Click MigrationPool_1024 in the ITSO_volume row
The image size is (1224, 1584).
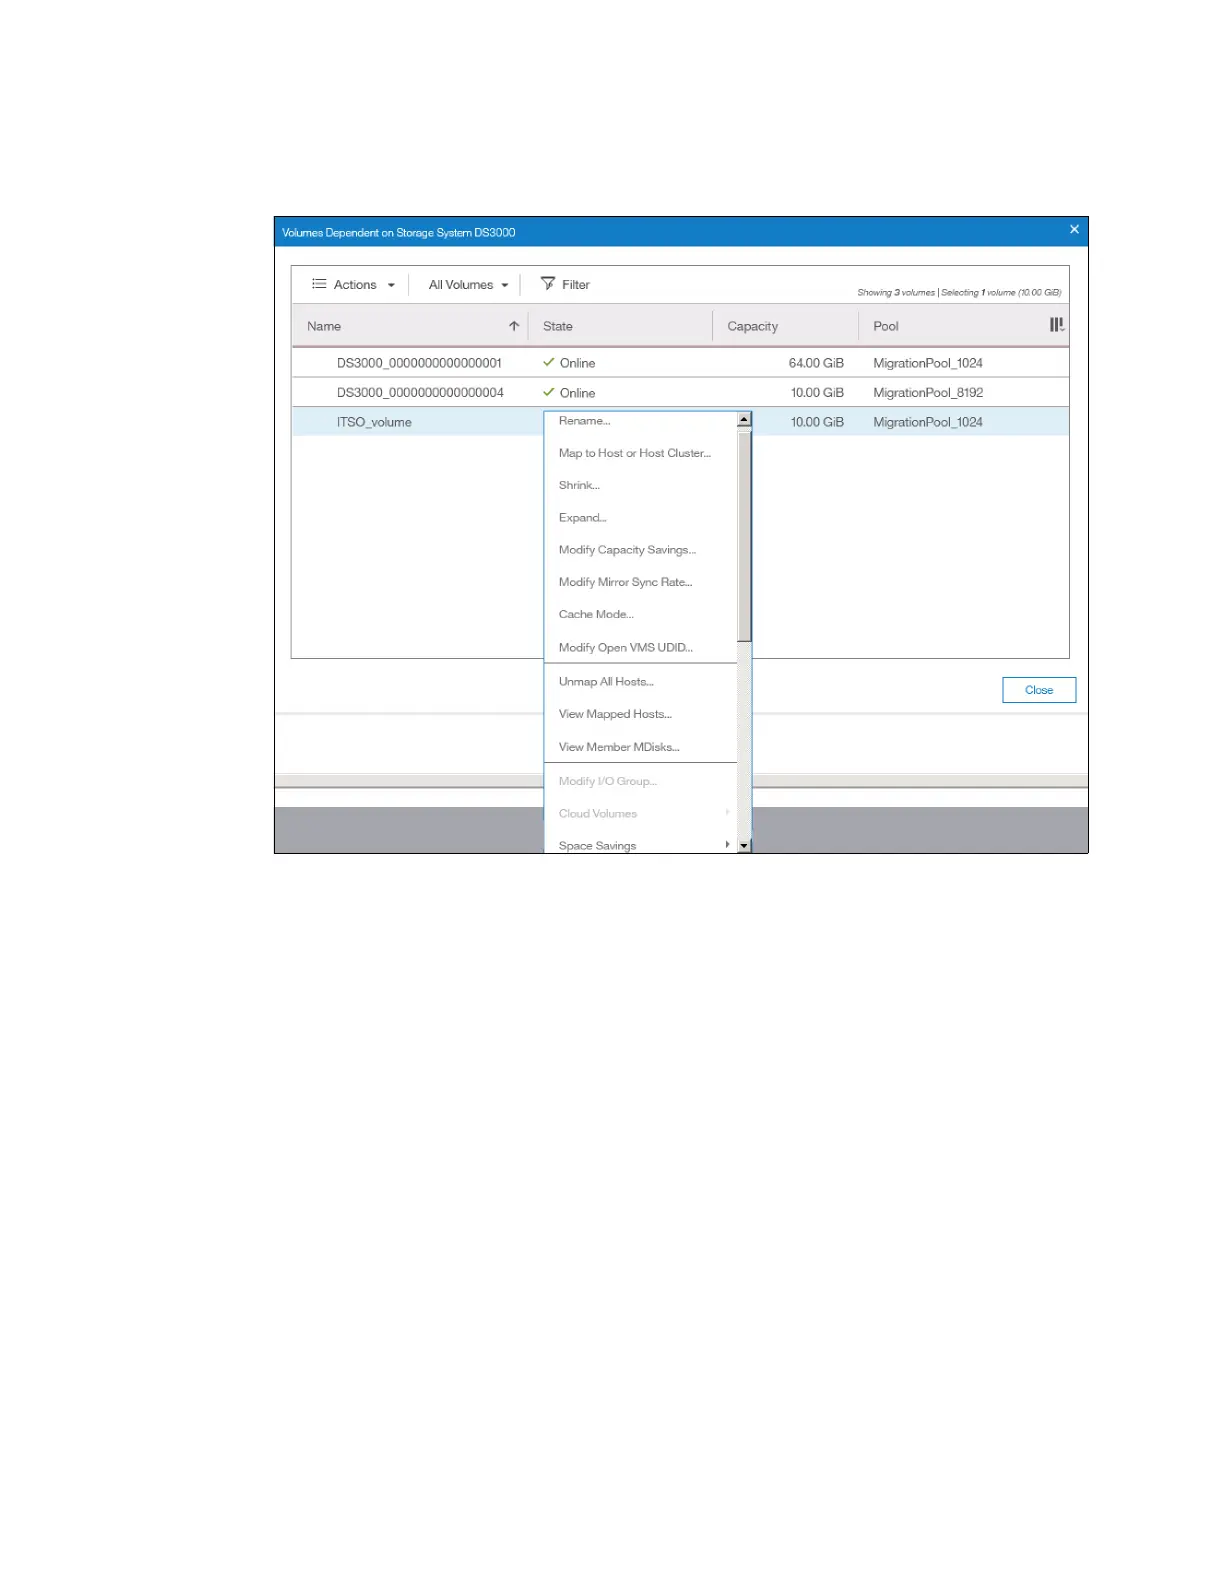pos(928,422)
